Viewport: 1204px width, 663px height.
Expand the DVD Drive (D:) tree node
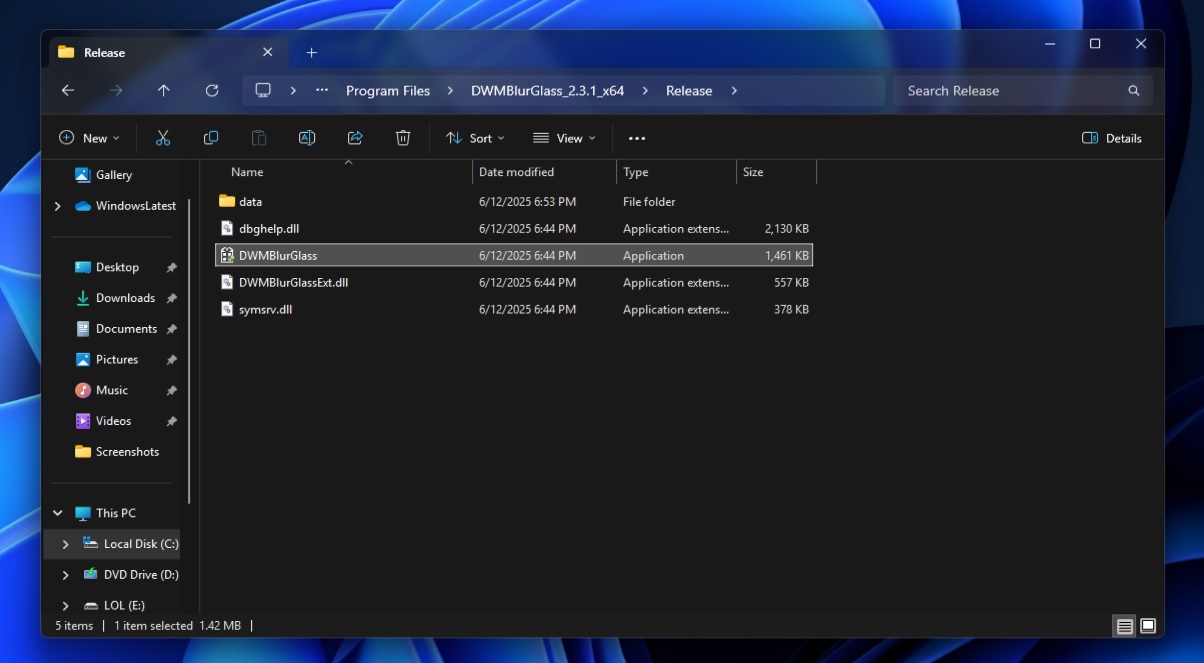pos(66,575)
